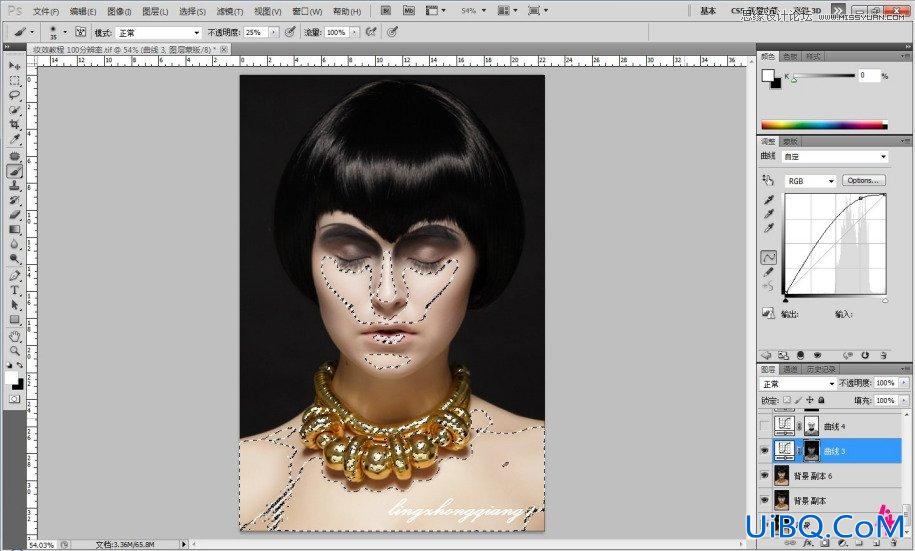Open the RGB channel dropdown
Screen dimensions: 915x551
point(811,181)
